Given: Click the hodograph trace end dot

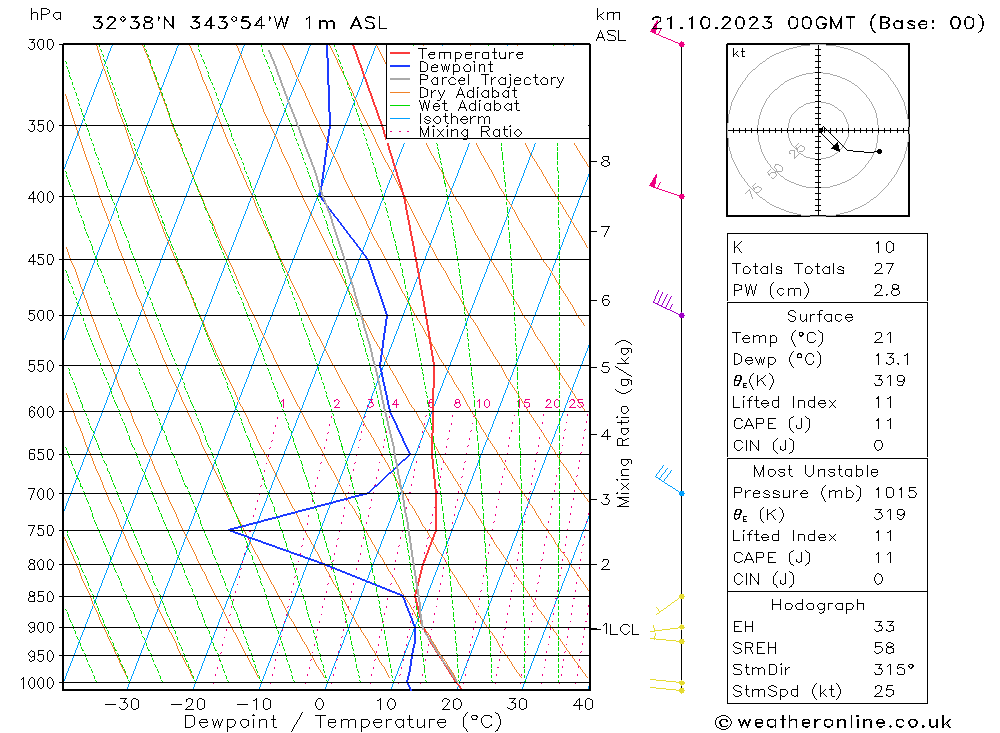Looking at the screenshot, I should 879,151.
